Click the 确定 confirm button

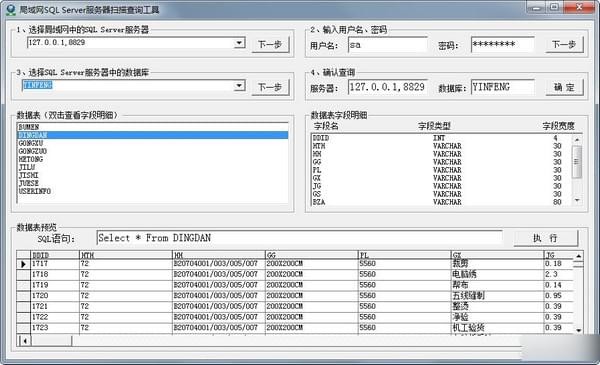coord(564,87)
